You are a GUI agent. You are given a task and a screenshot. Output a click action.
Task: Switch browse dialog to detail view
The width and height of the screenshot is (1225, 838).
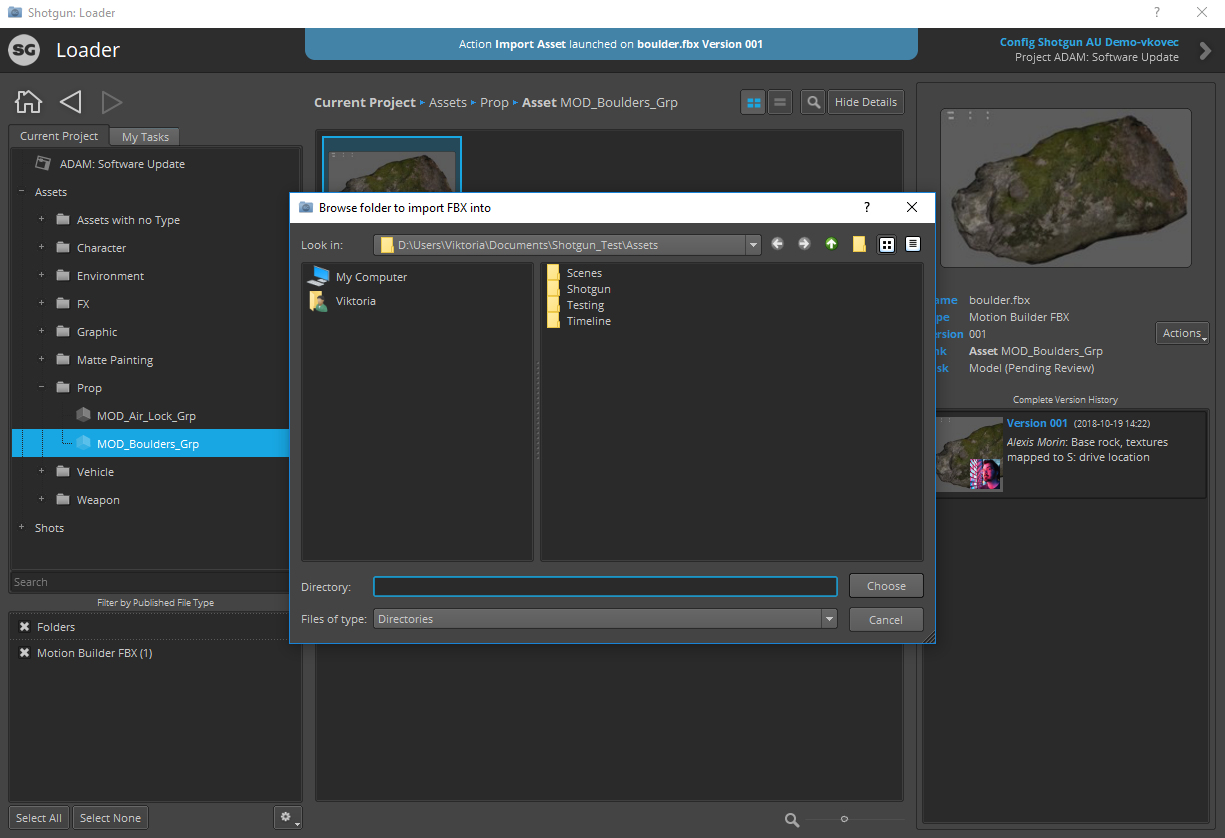(912, 244)
